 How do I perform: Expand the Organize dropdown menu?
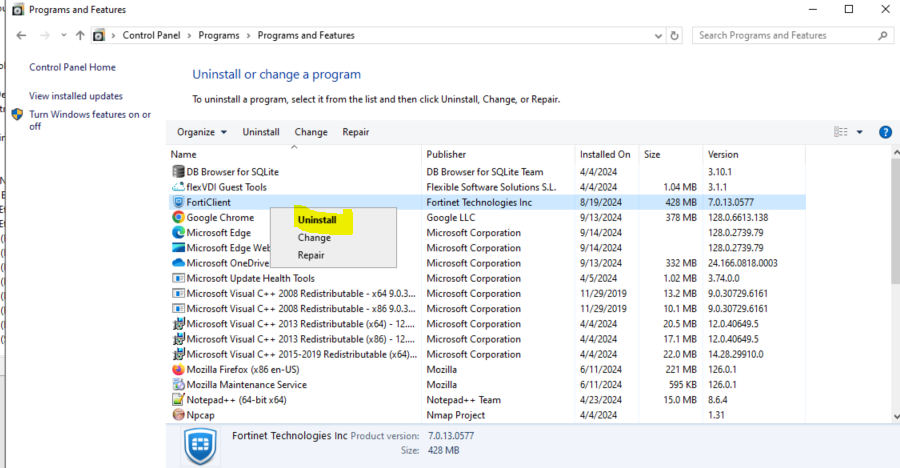(201, 132)
